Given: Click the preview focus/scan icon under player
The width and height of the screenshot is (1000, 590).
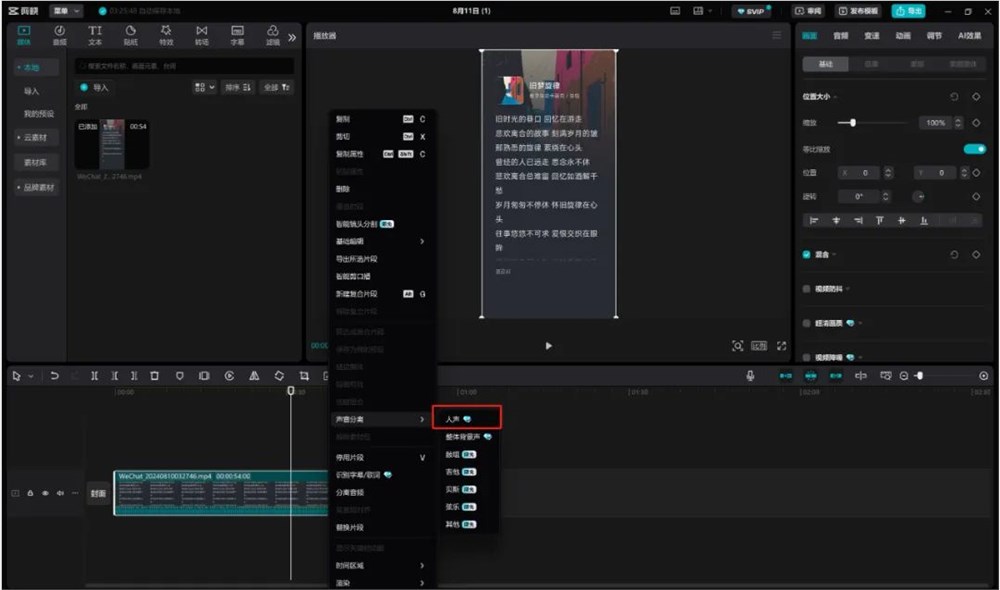Looking at the screenshot, I should [737, 346].
